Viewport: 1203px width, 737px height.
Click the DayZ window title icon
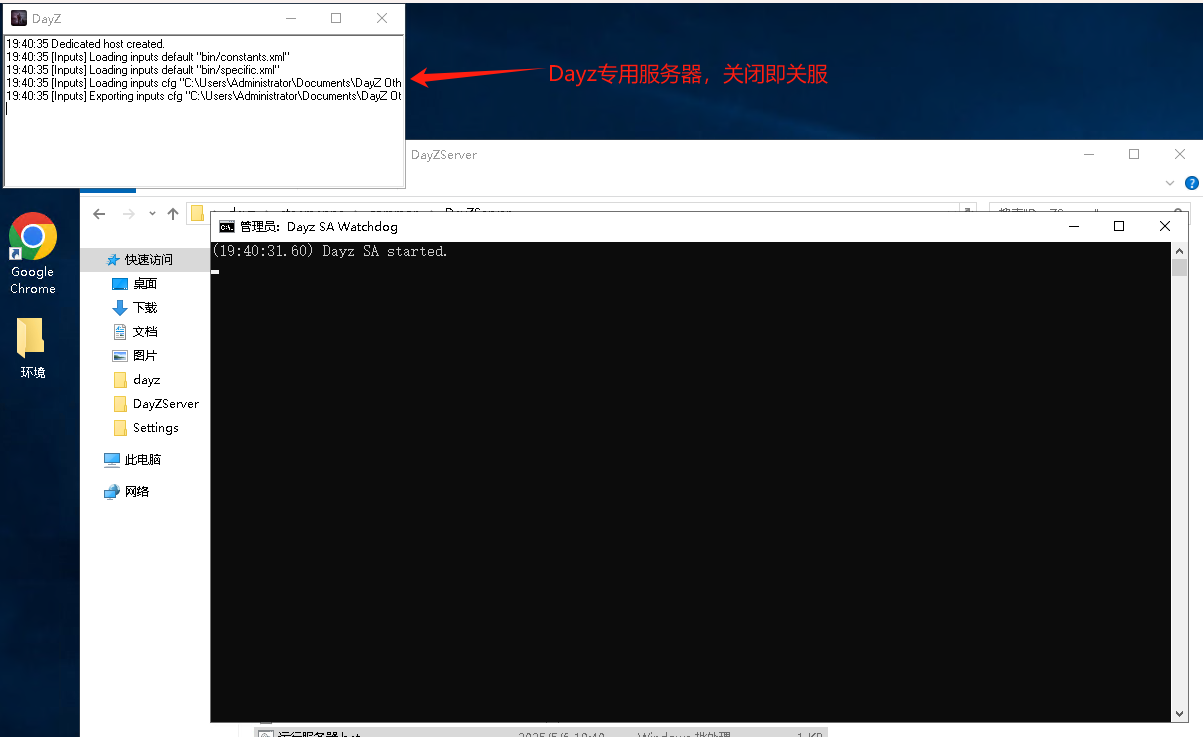(x=18, y=18)
